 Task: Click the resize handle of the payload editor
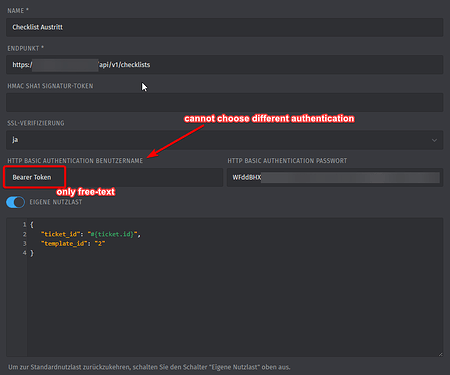click(440, 354)
